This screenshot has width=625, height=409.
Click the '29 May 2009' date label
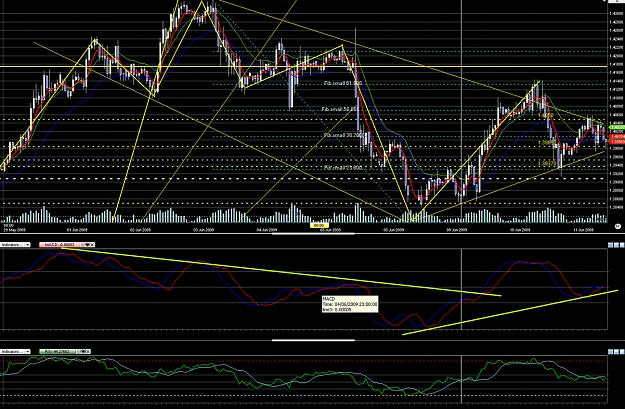(14, 230)
